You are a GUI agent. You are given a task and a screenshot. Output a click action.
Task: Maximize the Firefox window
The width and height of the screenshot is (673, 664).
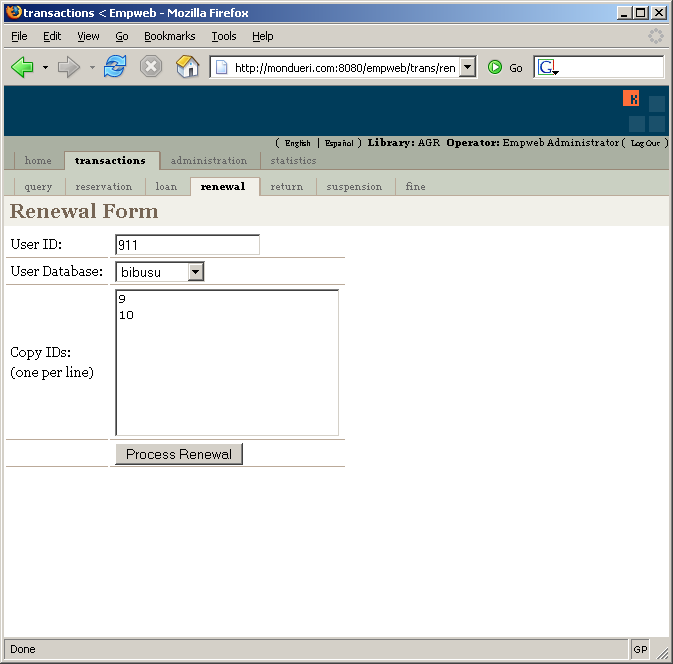pos(640,13)
